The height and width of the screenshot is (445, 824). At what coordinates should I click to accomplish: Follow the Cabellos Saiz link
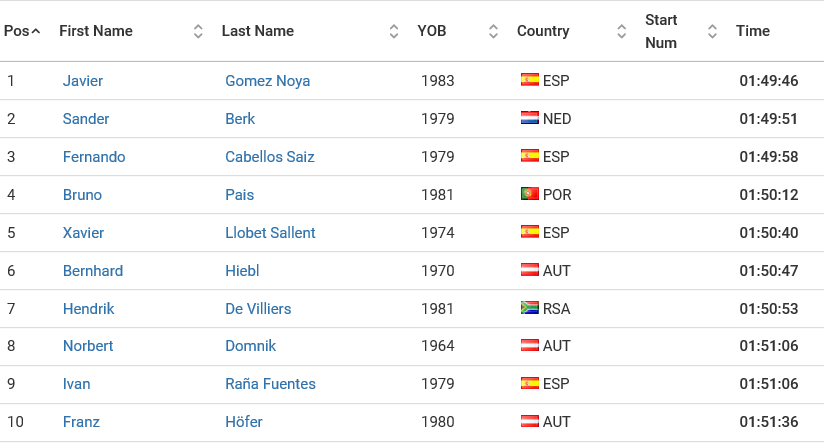(x=270, y=157)
